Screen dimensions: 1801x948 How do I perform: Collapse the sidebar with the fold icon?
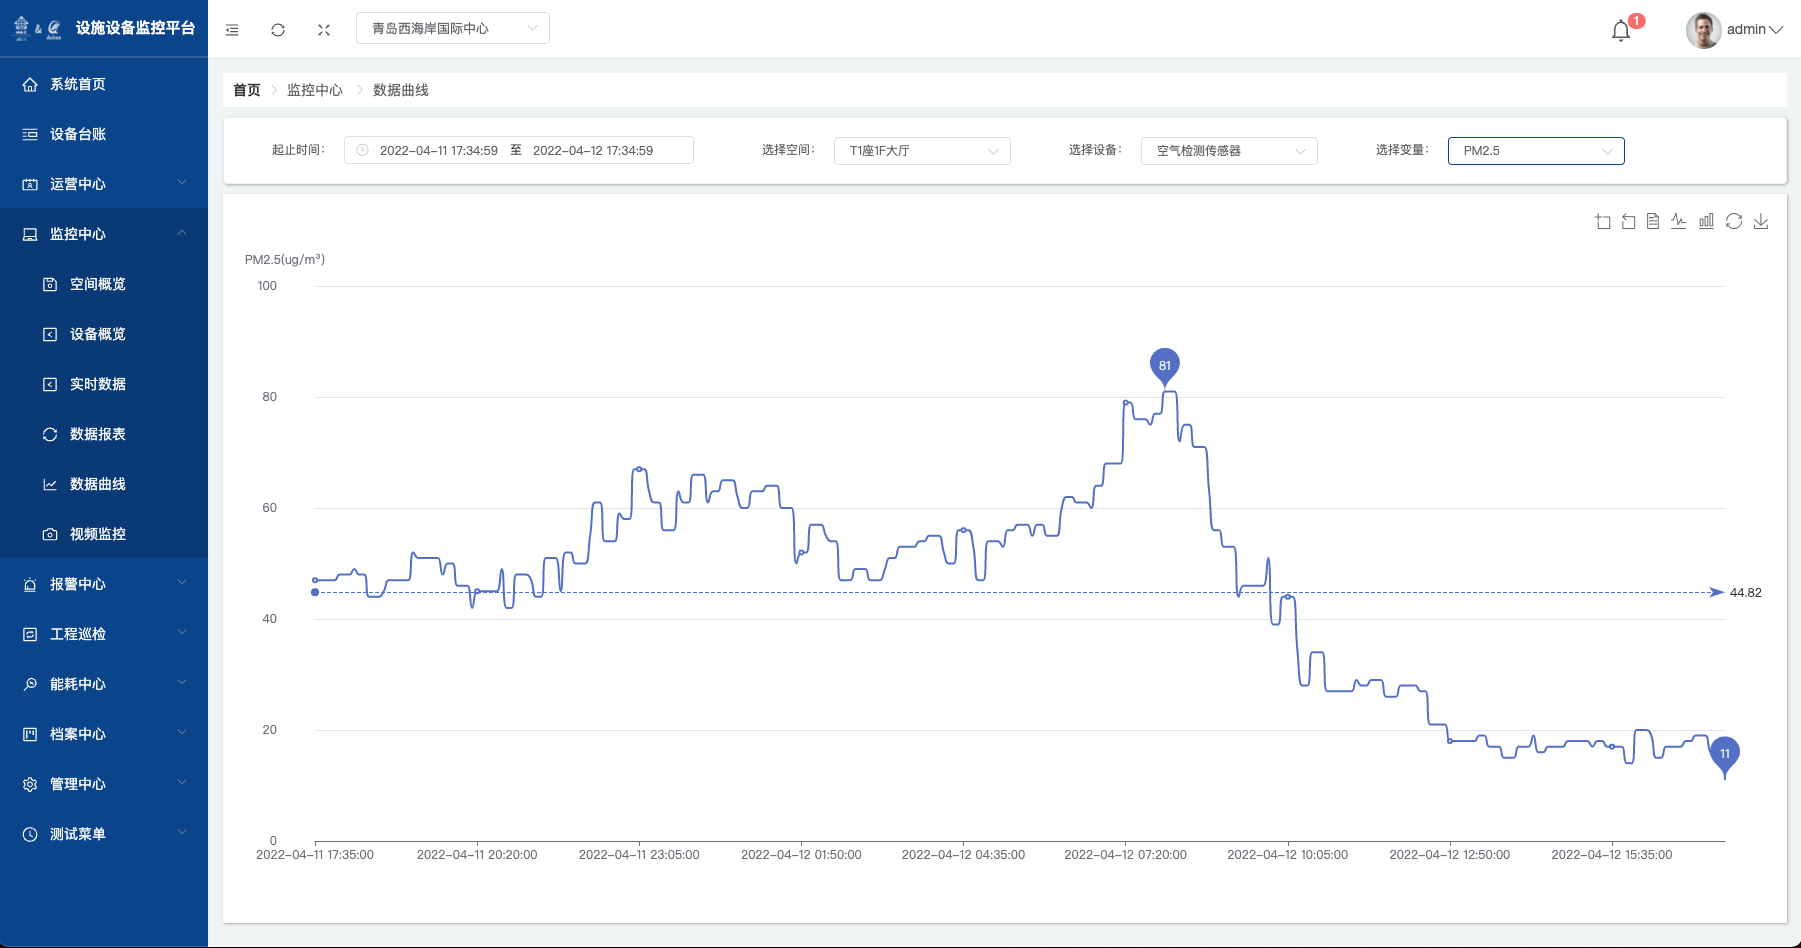pyautogui.click(x=232, y=30)
